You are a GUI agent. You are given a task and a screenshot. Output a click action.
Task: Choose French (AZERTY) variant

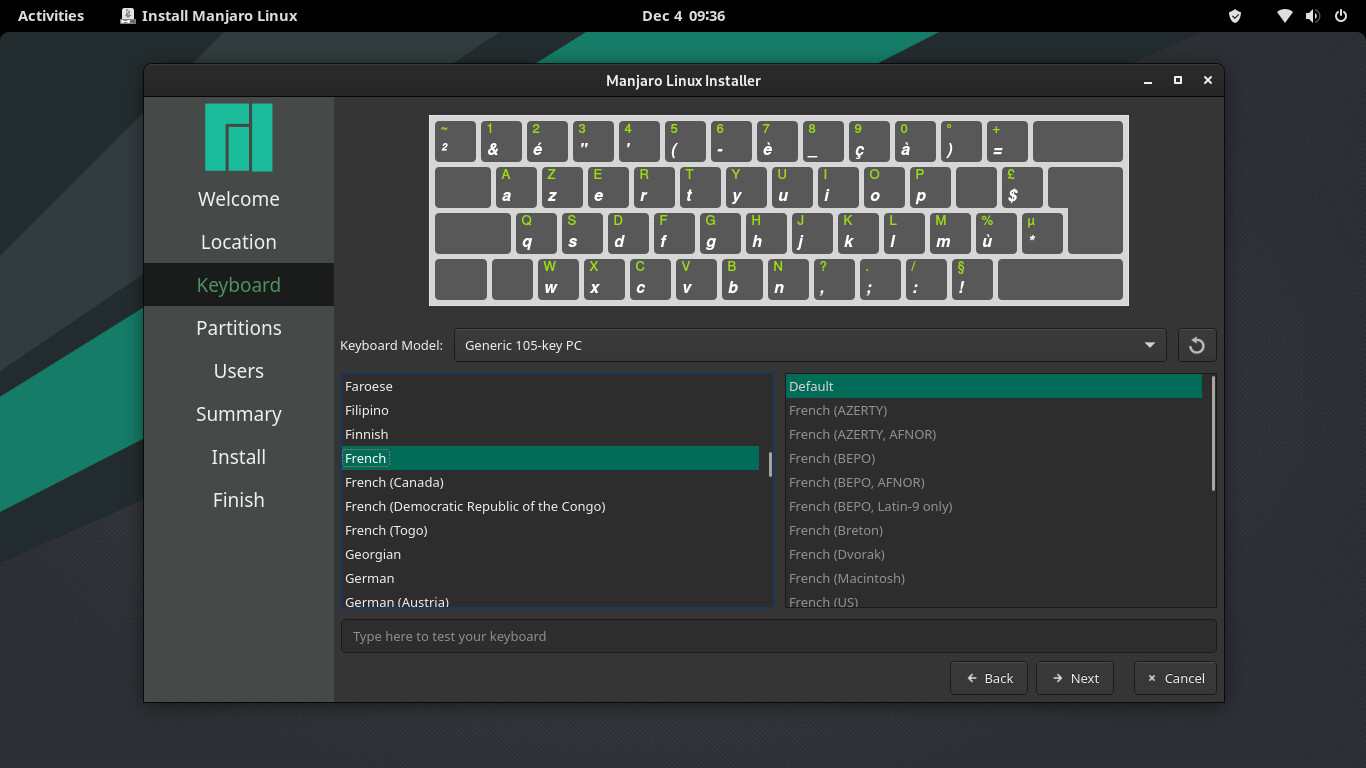coord(837,410)
